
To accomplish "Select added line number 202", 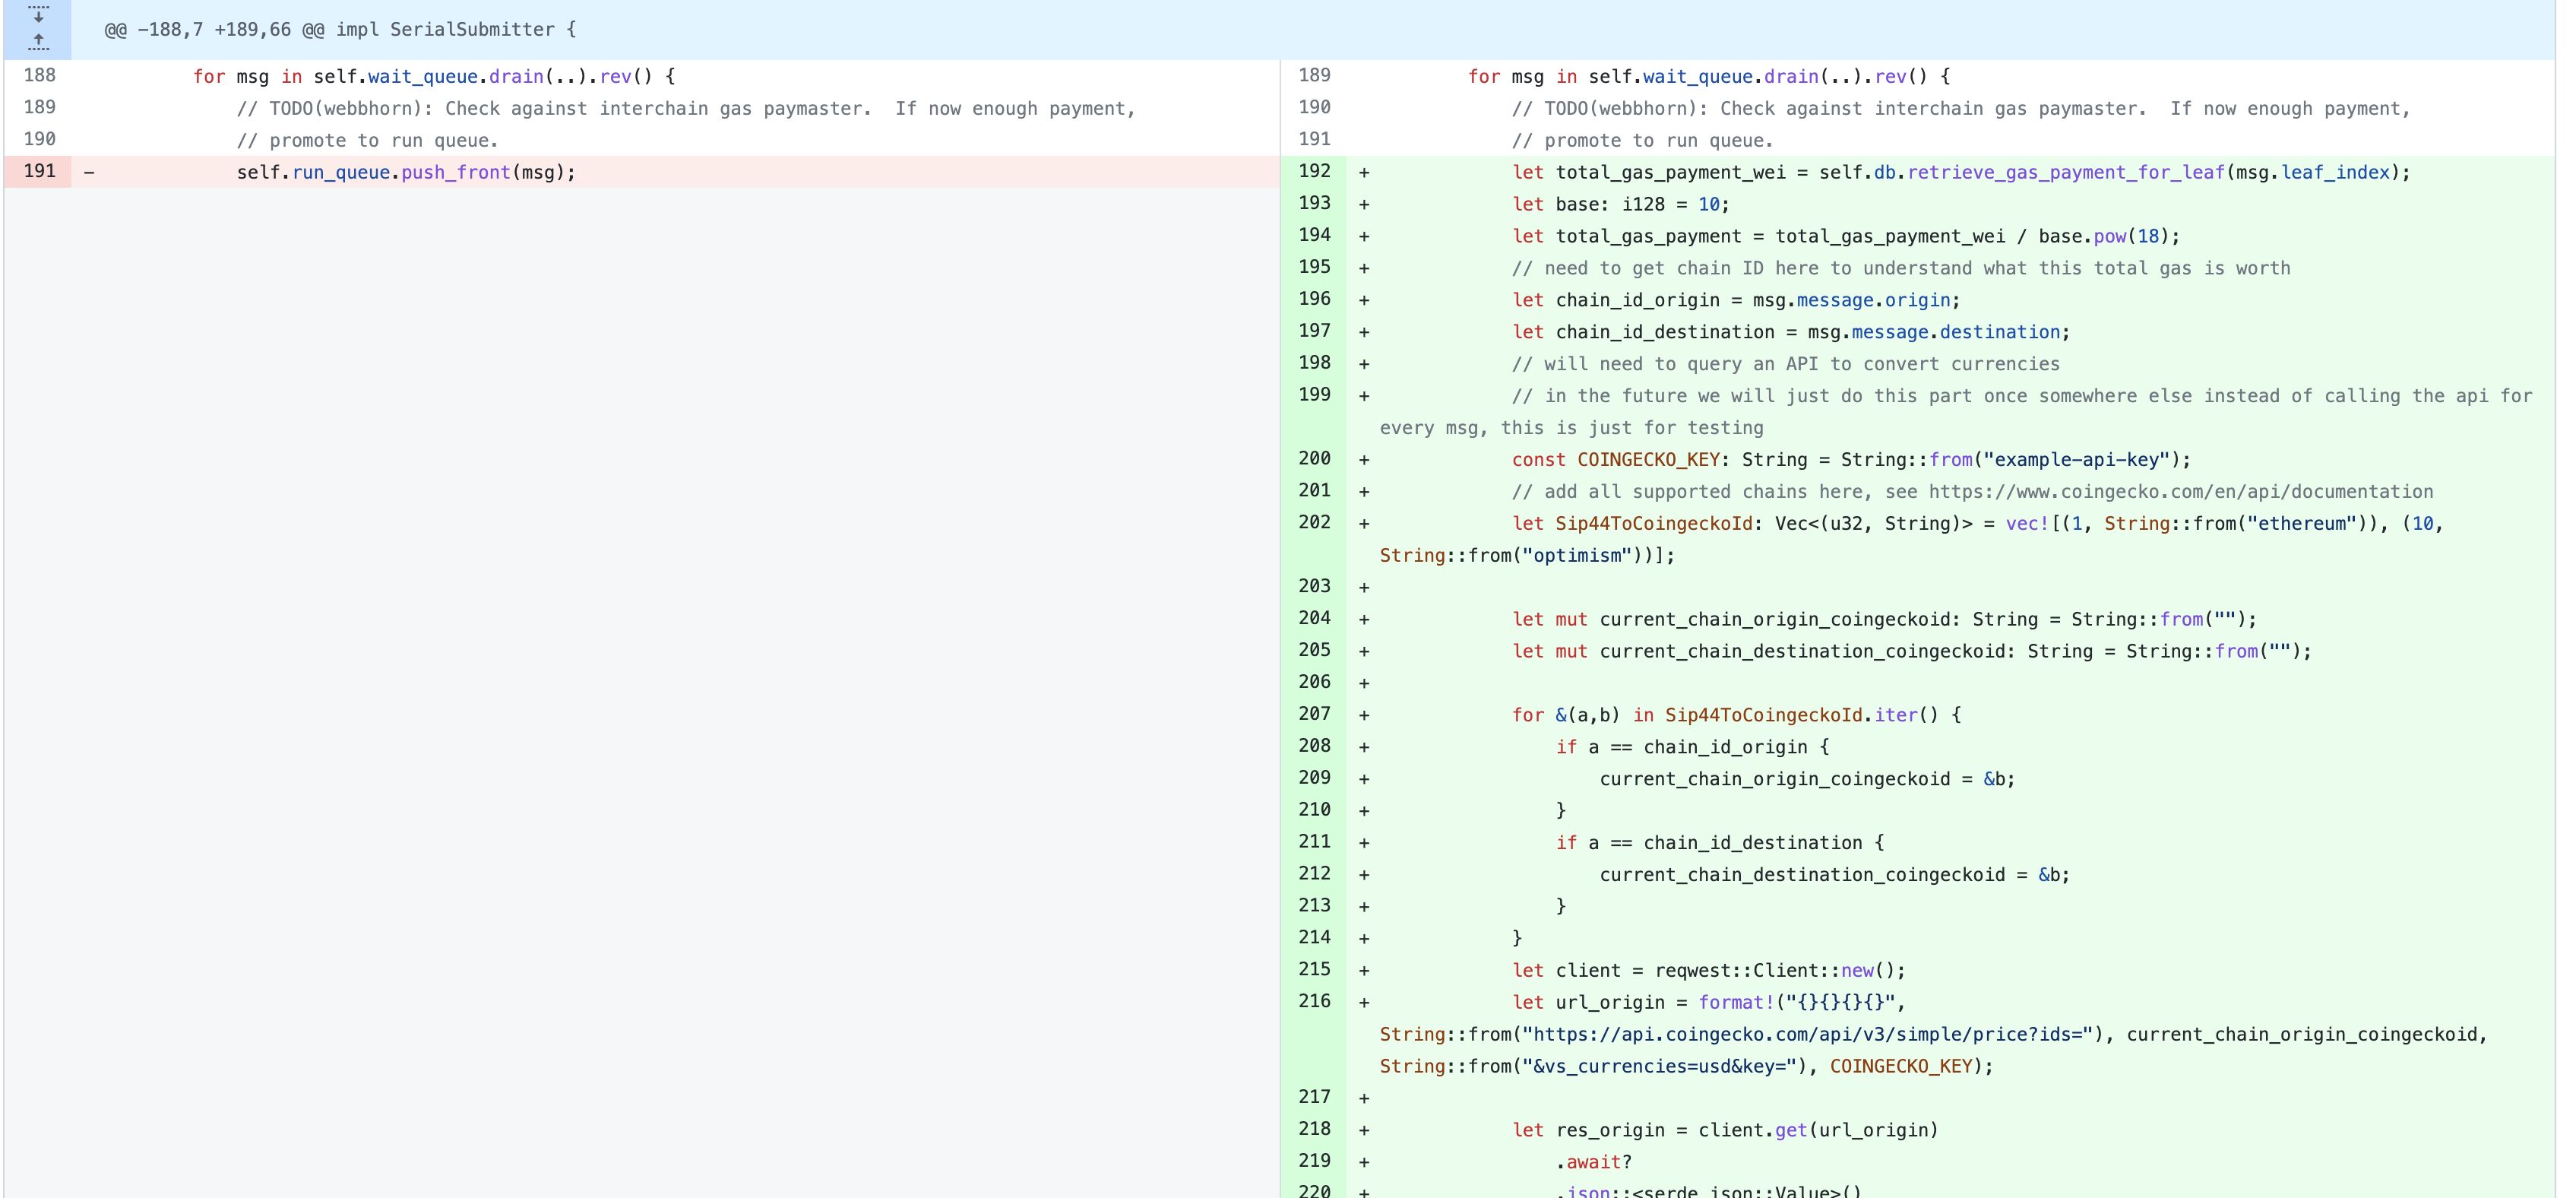I will tap(1314, 523).
